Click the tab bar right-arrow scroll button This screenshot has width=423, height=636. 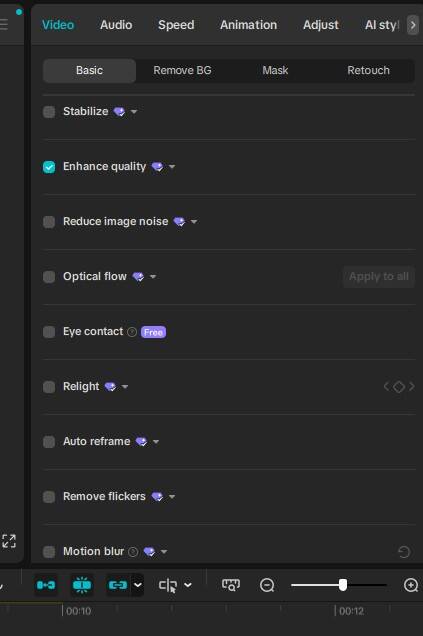(413, 25)
